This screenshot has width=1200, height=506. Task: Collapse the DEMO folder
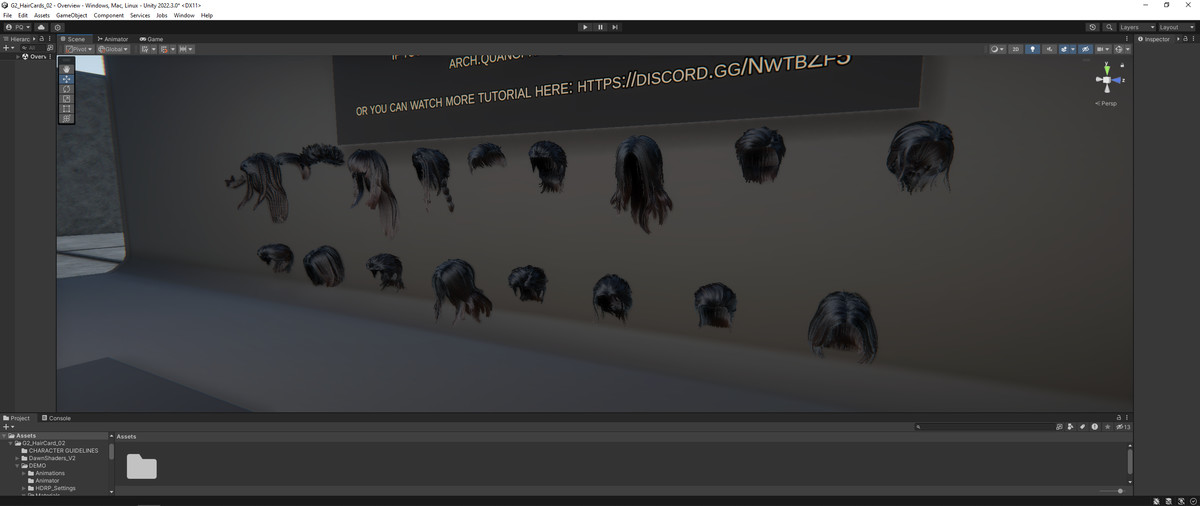17,466
